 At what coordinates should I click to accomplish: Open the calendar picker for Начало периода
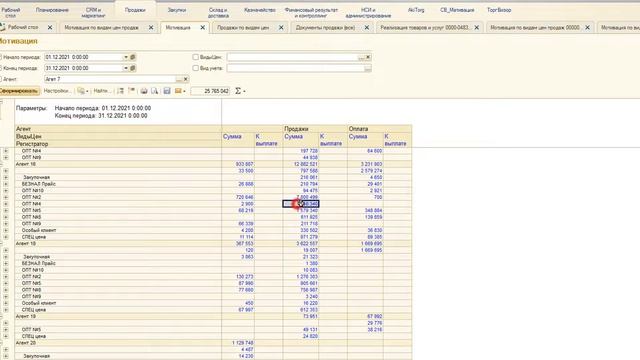(x=133, y=57)
